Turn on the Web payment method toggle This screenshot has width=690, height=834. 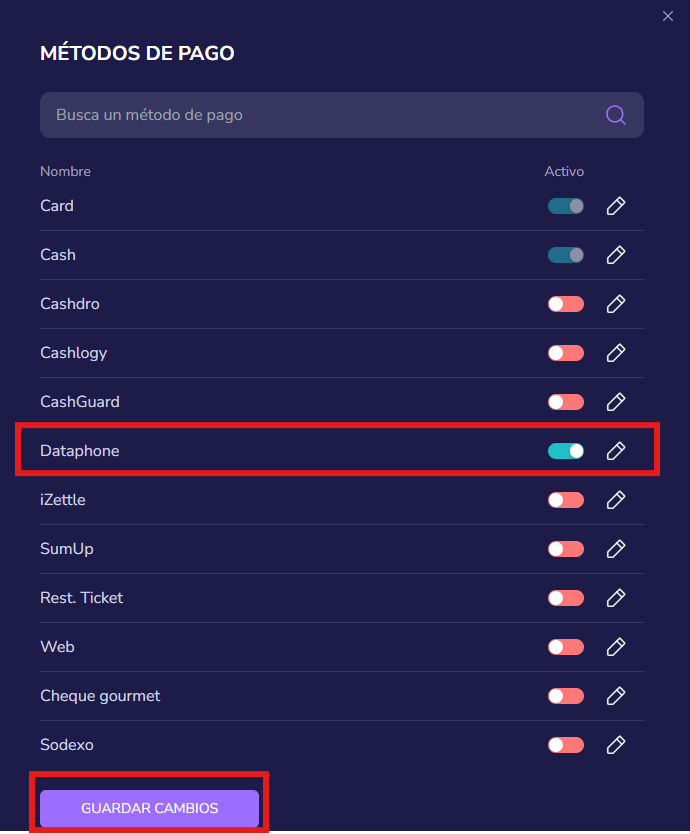566,647
